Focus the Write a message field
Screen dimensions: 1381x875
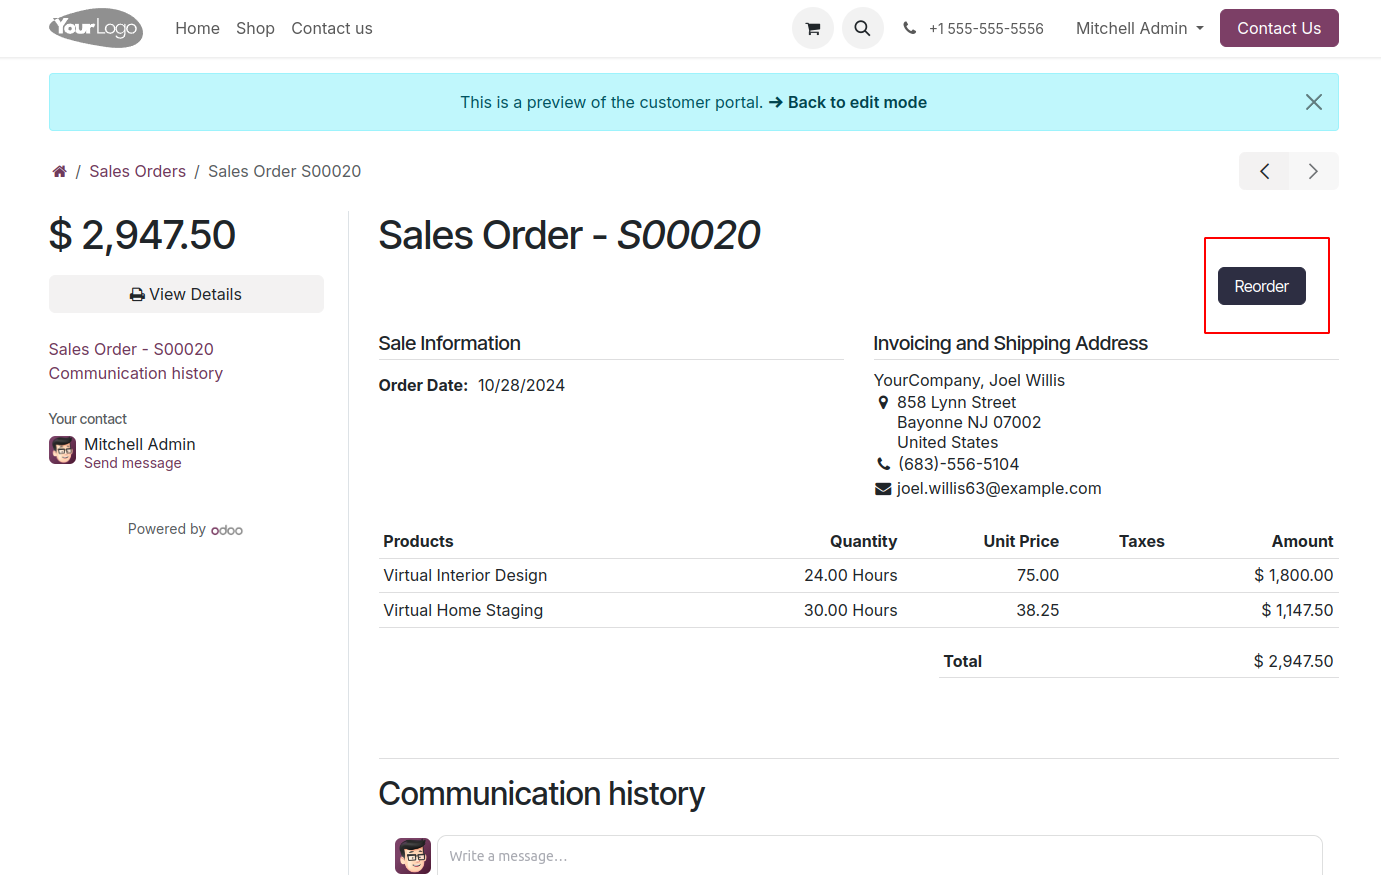880,856
